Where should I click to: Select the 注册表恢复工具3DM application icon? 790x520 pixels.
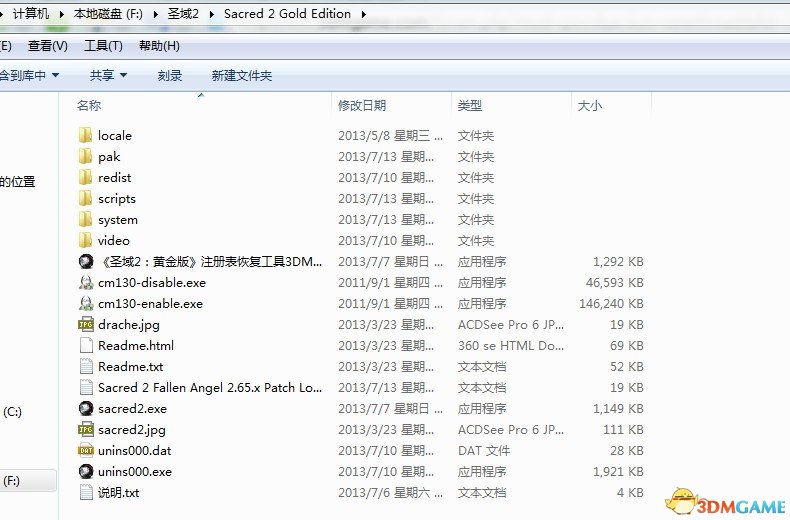tap(86, 261)
